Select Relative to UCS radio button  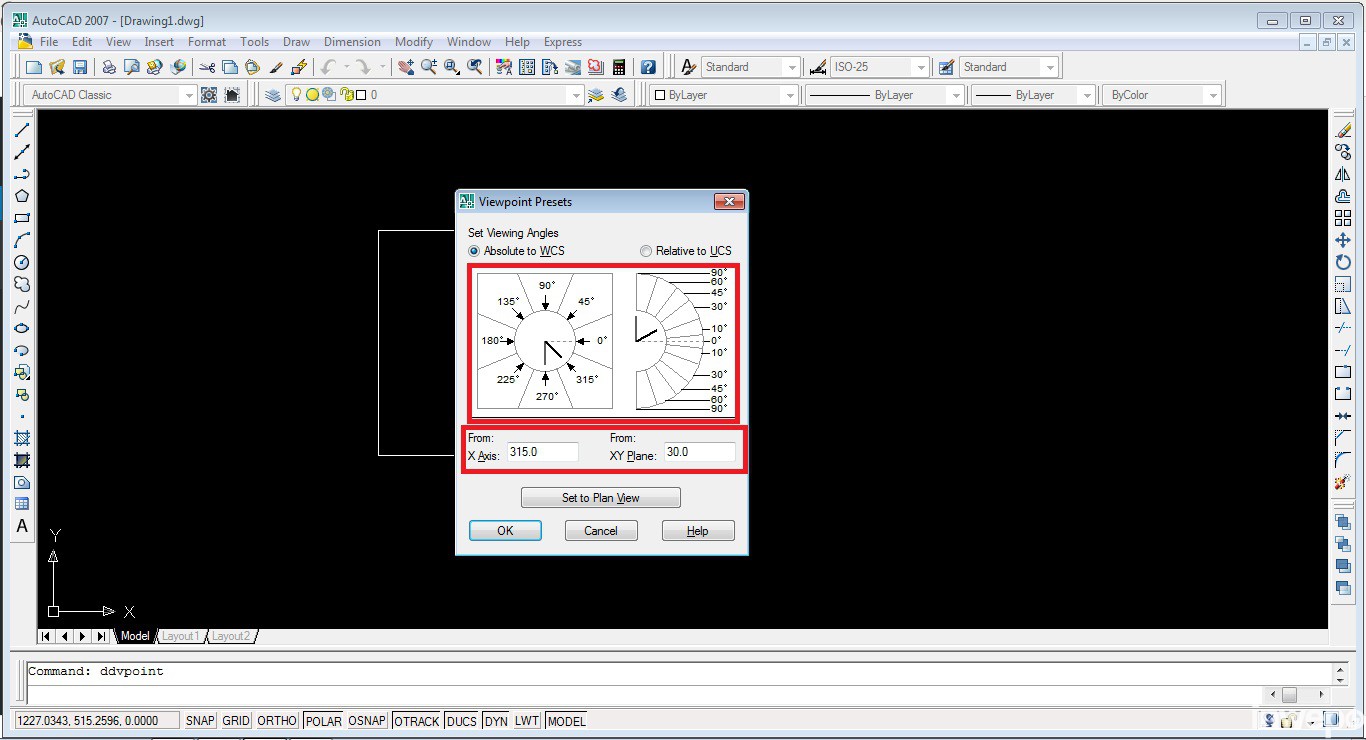pyautogui.click(x=646, y=251)
